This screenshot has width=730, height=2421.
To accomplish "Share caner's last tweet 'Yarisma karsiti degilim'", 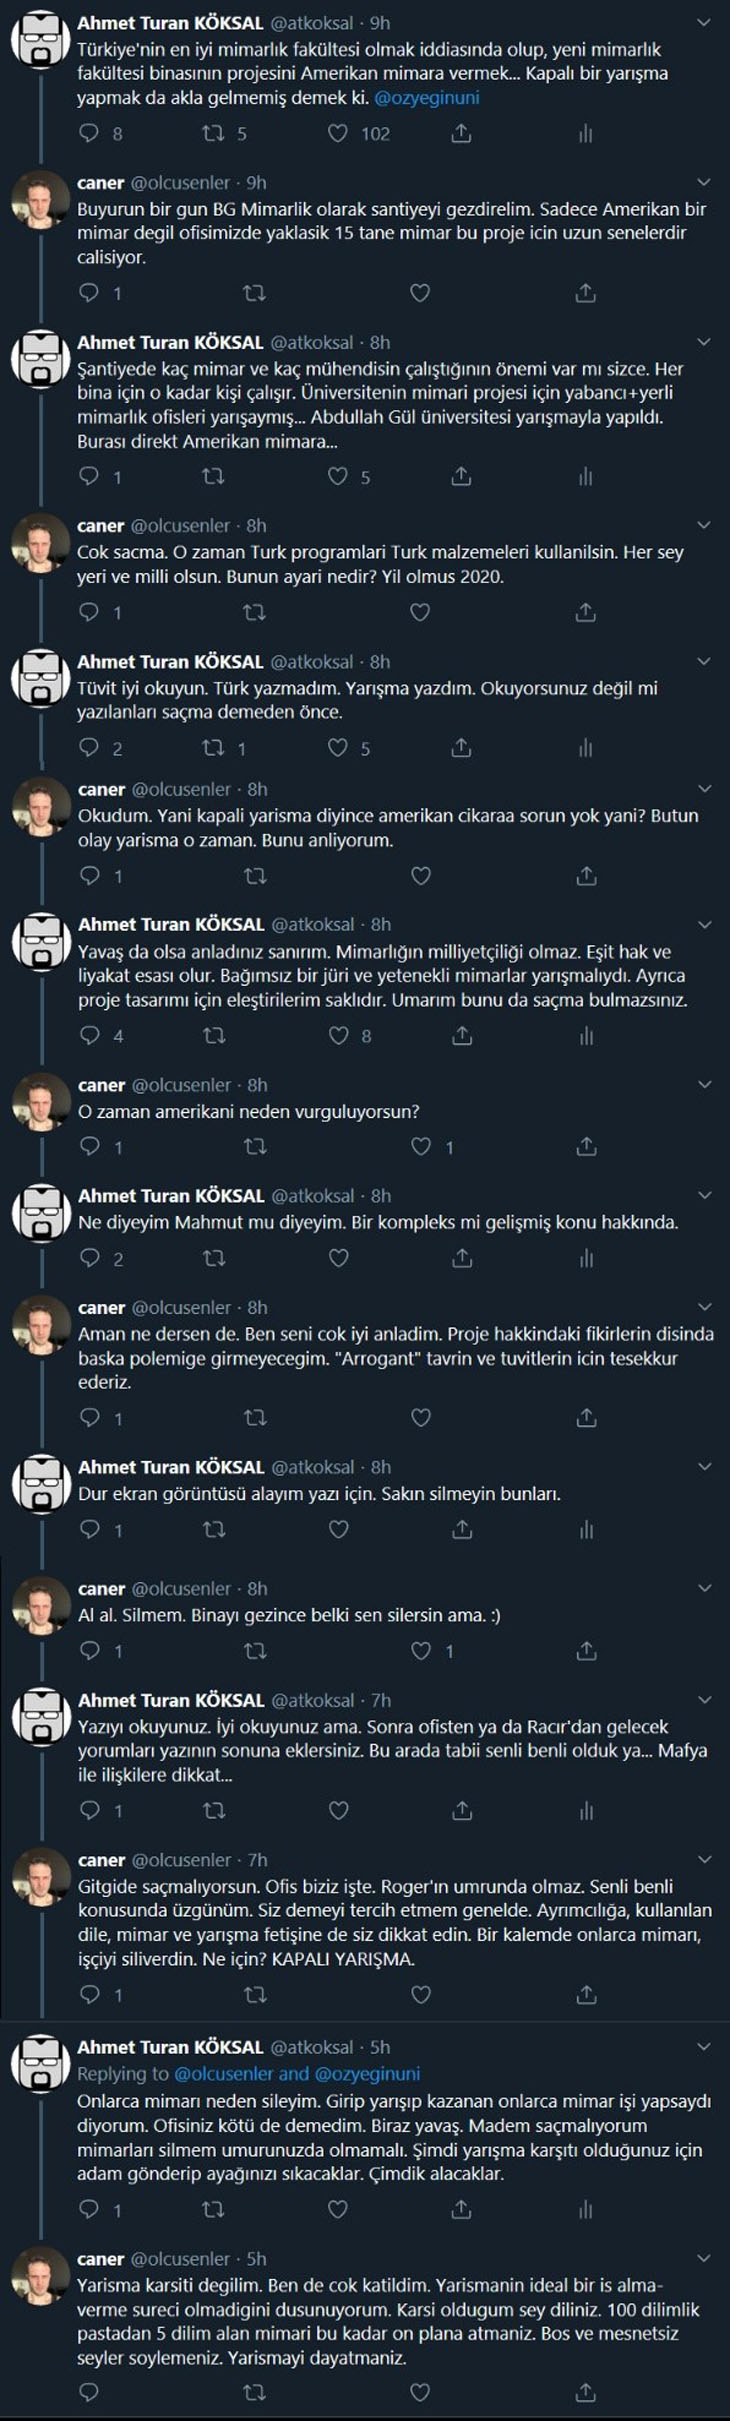I will click(x=586, y=2393).
